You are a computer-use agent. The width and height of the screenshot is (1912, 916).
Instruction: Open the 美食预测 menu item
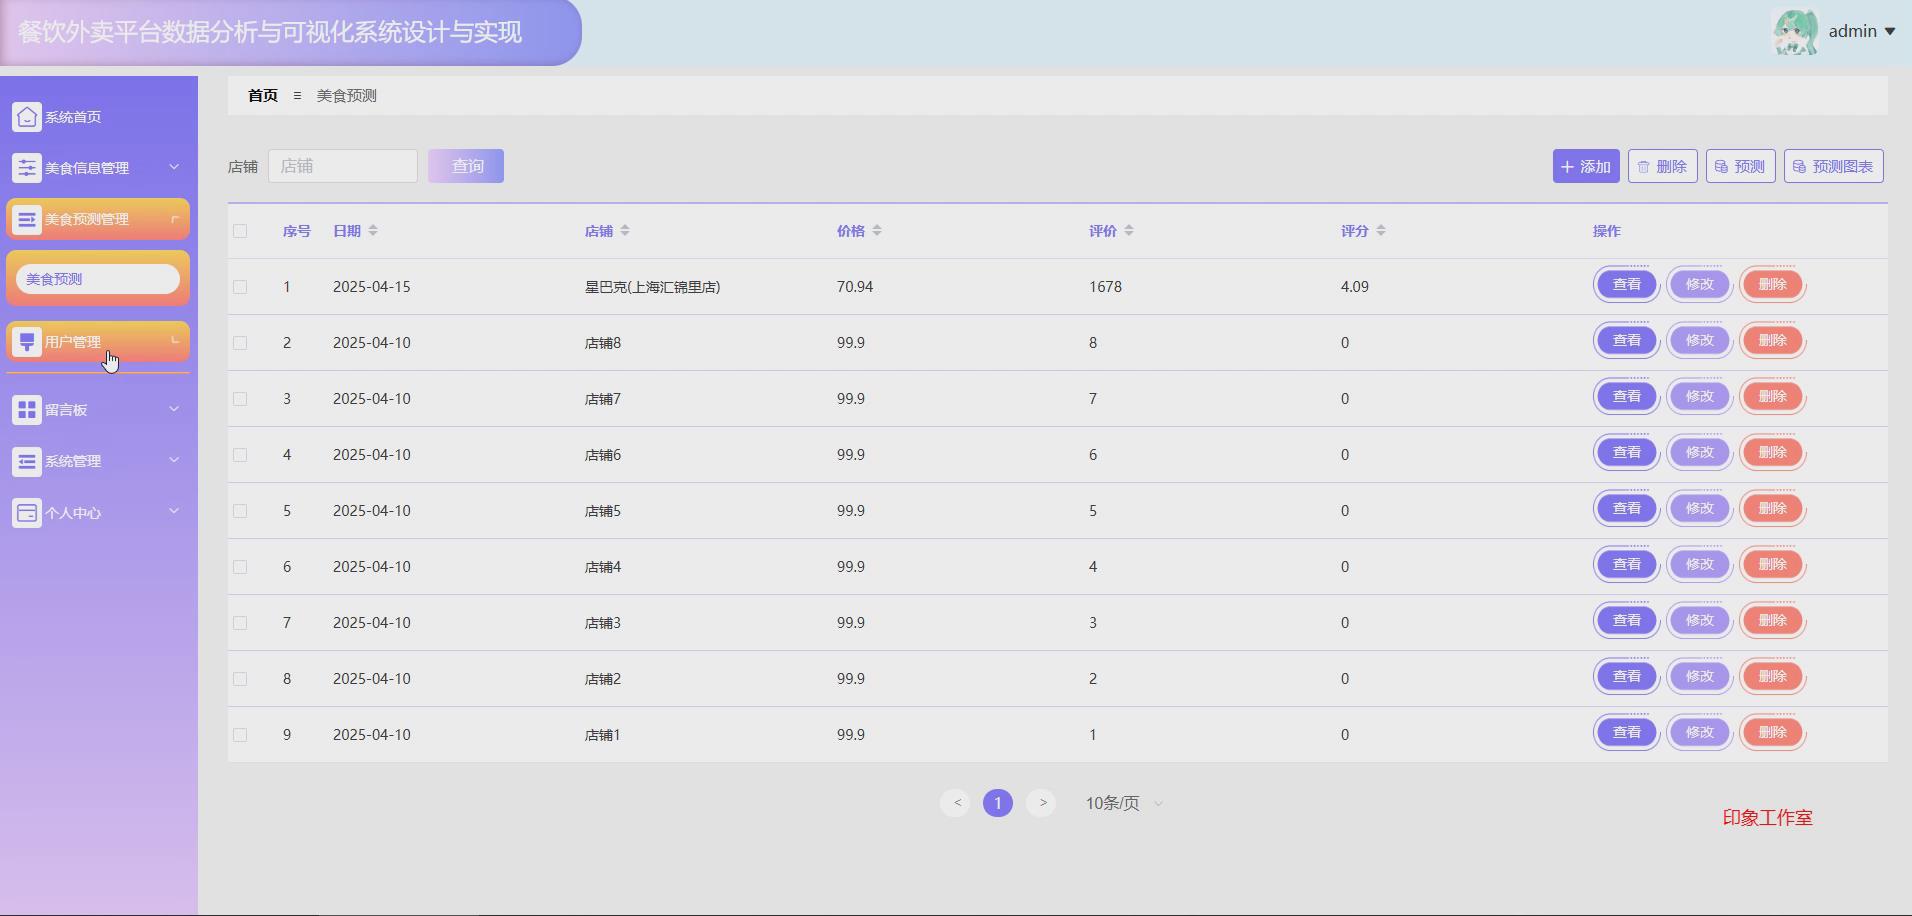pyautogui.click(x=96, y=278)
